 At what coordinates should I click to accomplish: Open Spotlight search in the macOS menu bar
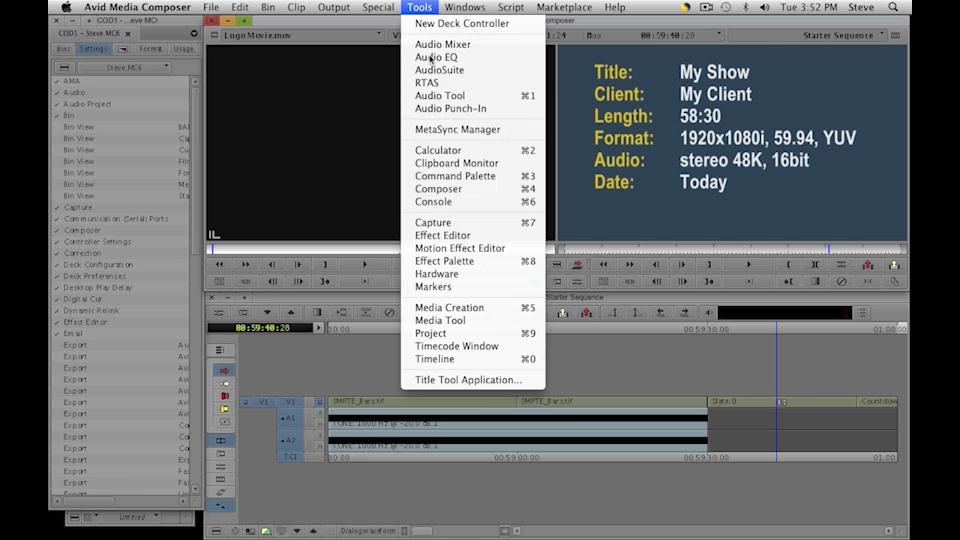(x=893, y=7)
